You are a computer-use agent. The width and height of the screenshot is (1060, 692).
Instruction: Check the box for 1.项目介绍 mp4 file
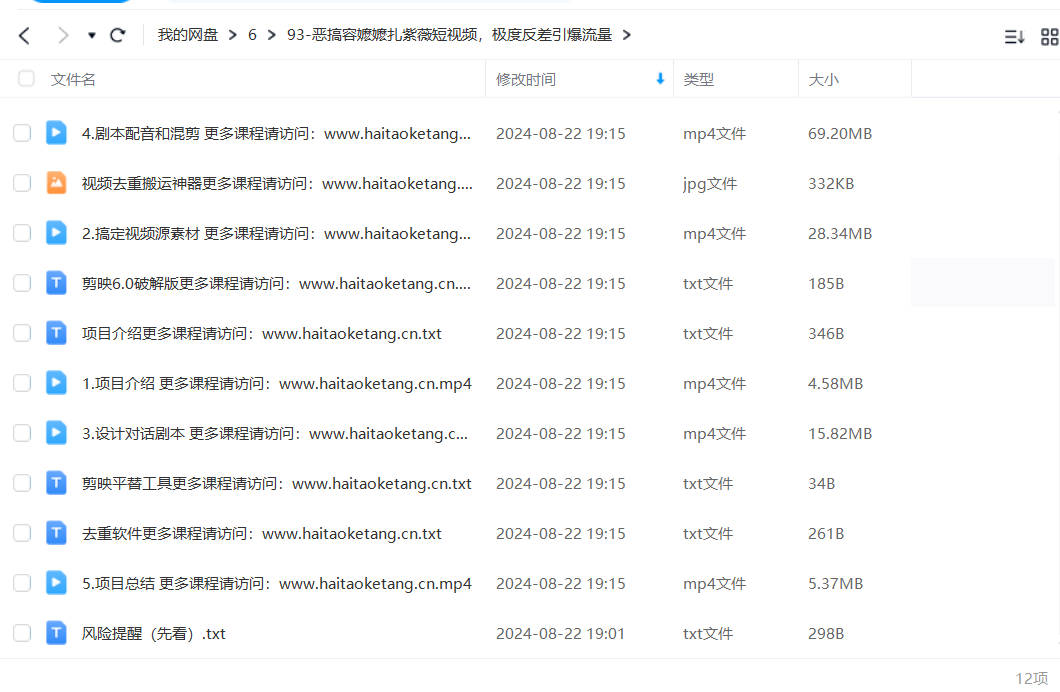tap(22, 383)
